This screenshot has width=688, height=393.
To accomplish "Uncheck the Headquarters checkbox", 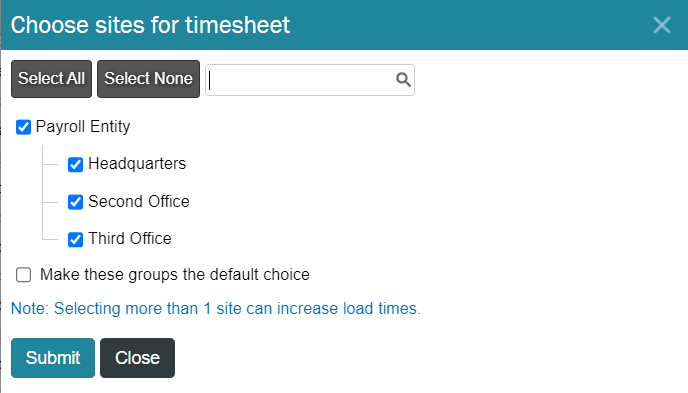I will pos(75,164).
